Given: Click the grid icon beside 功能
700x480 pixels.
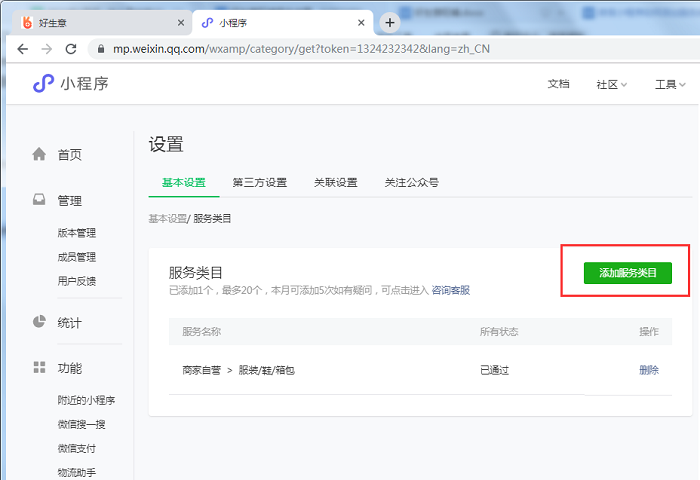Looking at the screenshot, I should [x=39, y=367].
